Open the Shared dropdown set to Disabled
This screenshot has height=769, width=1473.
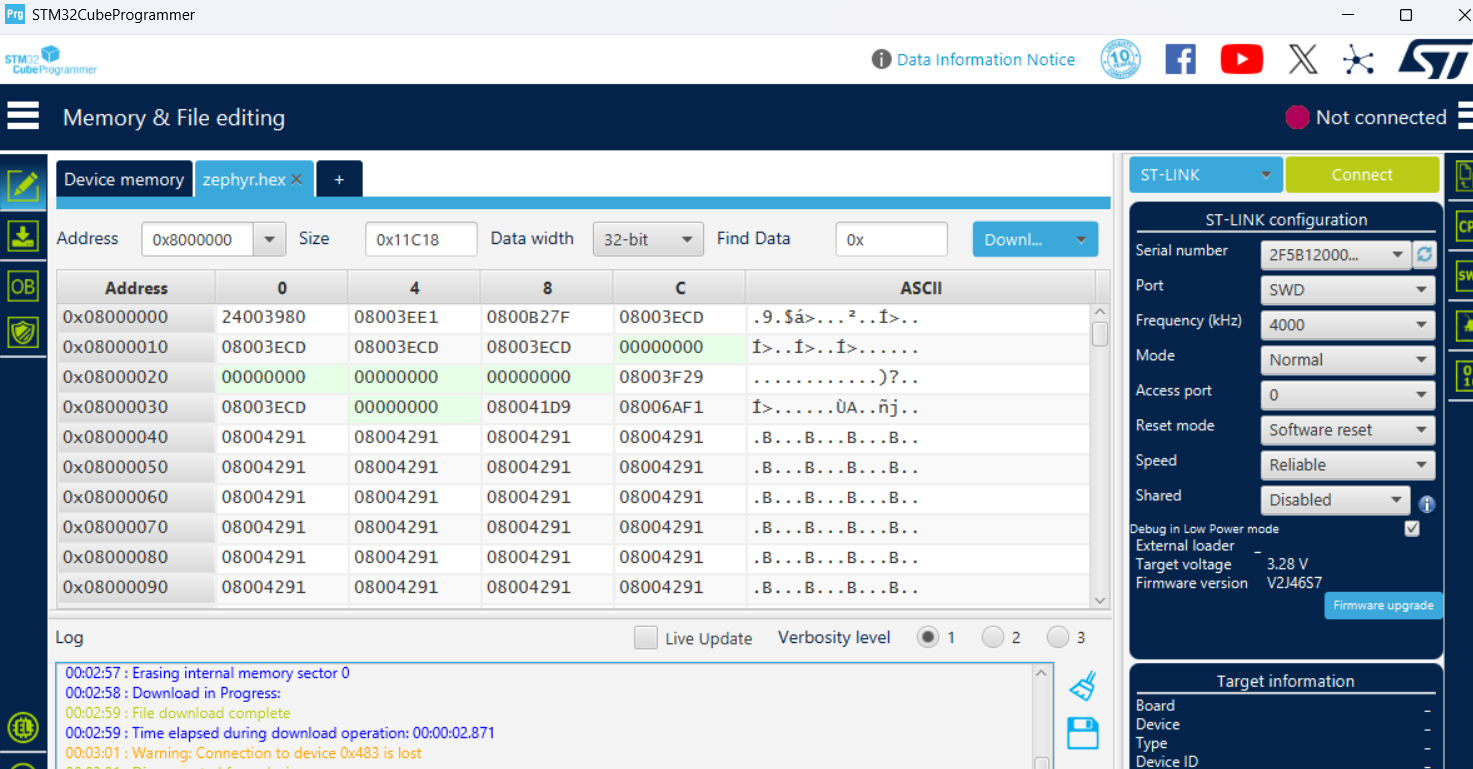[x=1335, y=500]
